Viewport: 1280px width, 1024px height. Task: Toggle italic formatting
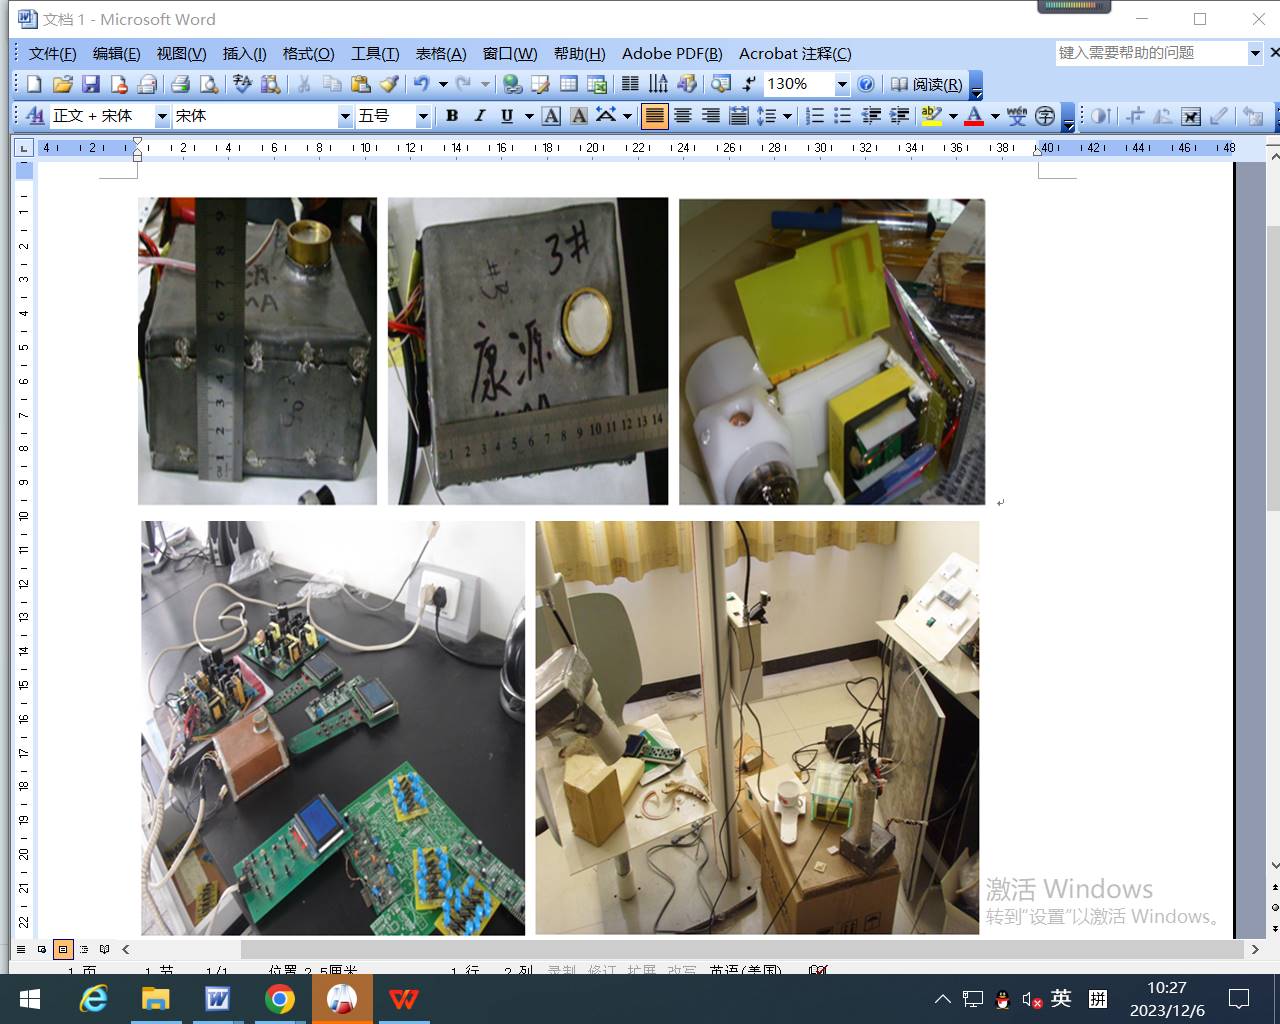pyautogui.click(x=479, y=116)
